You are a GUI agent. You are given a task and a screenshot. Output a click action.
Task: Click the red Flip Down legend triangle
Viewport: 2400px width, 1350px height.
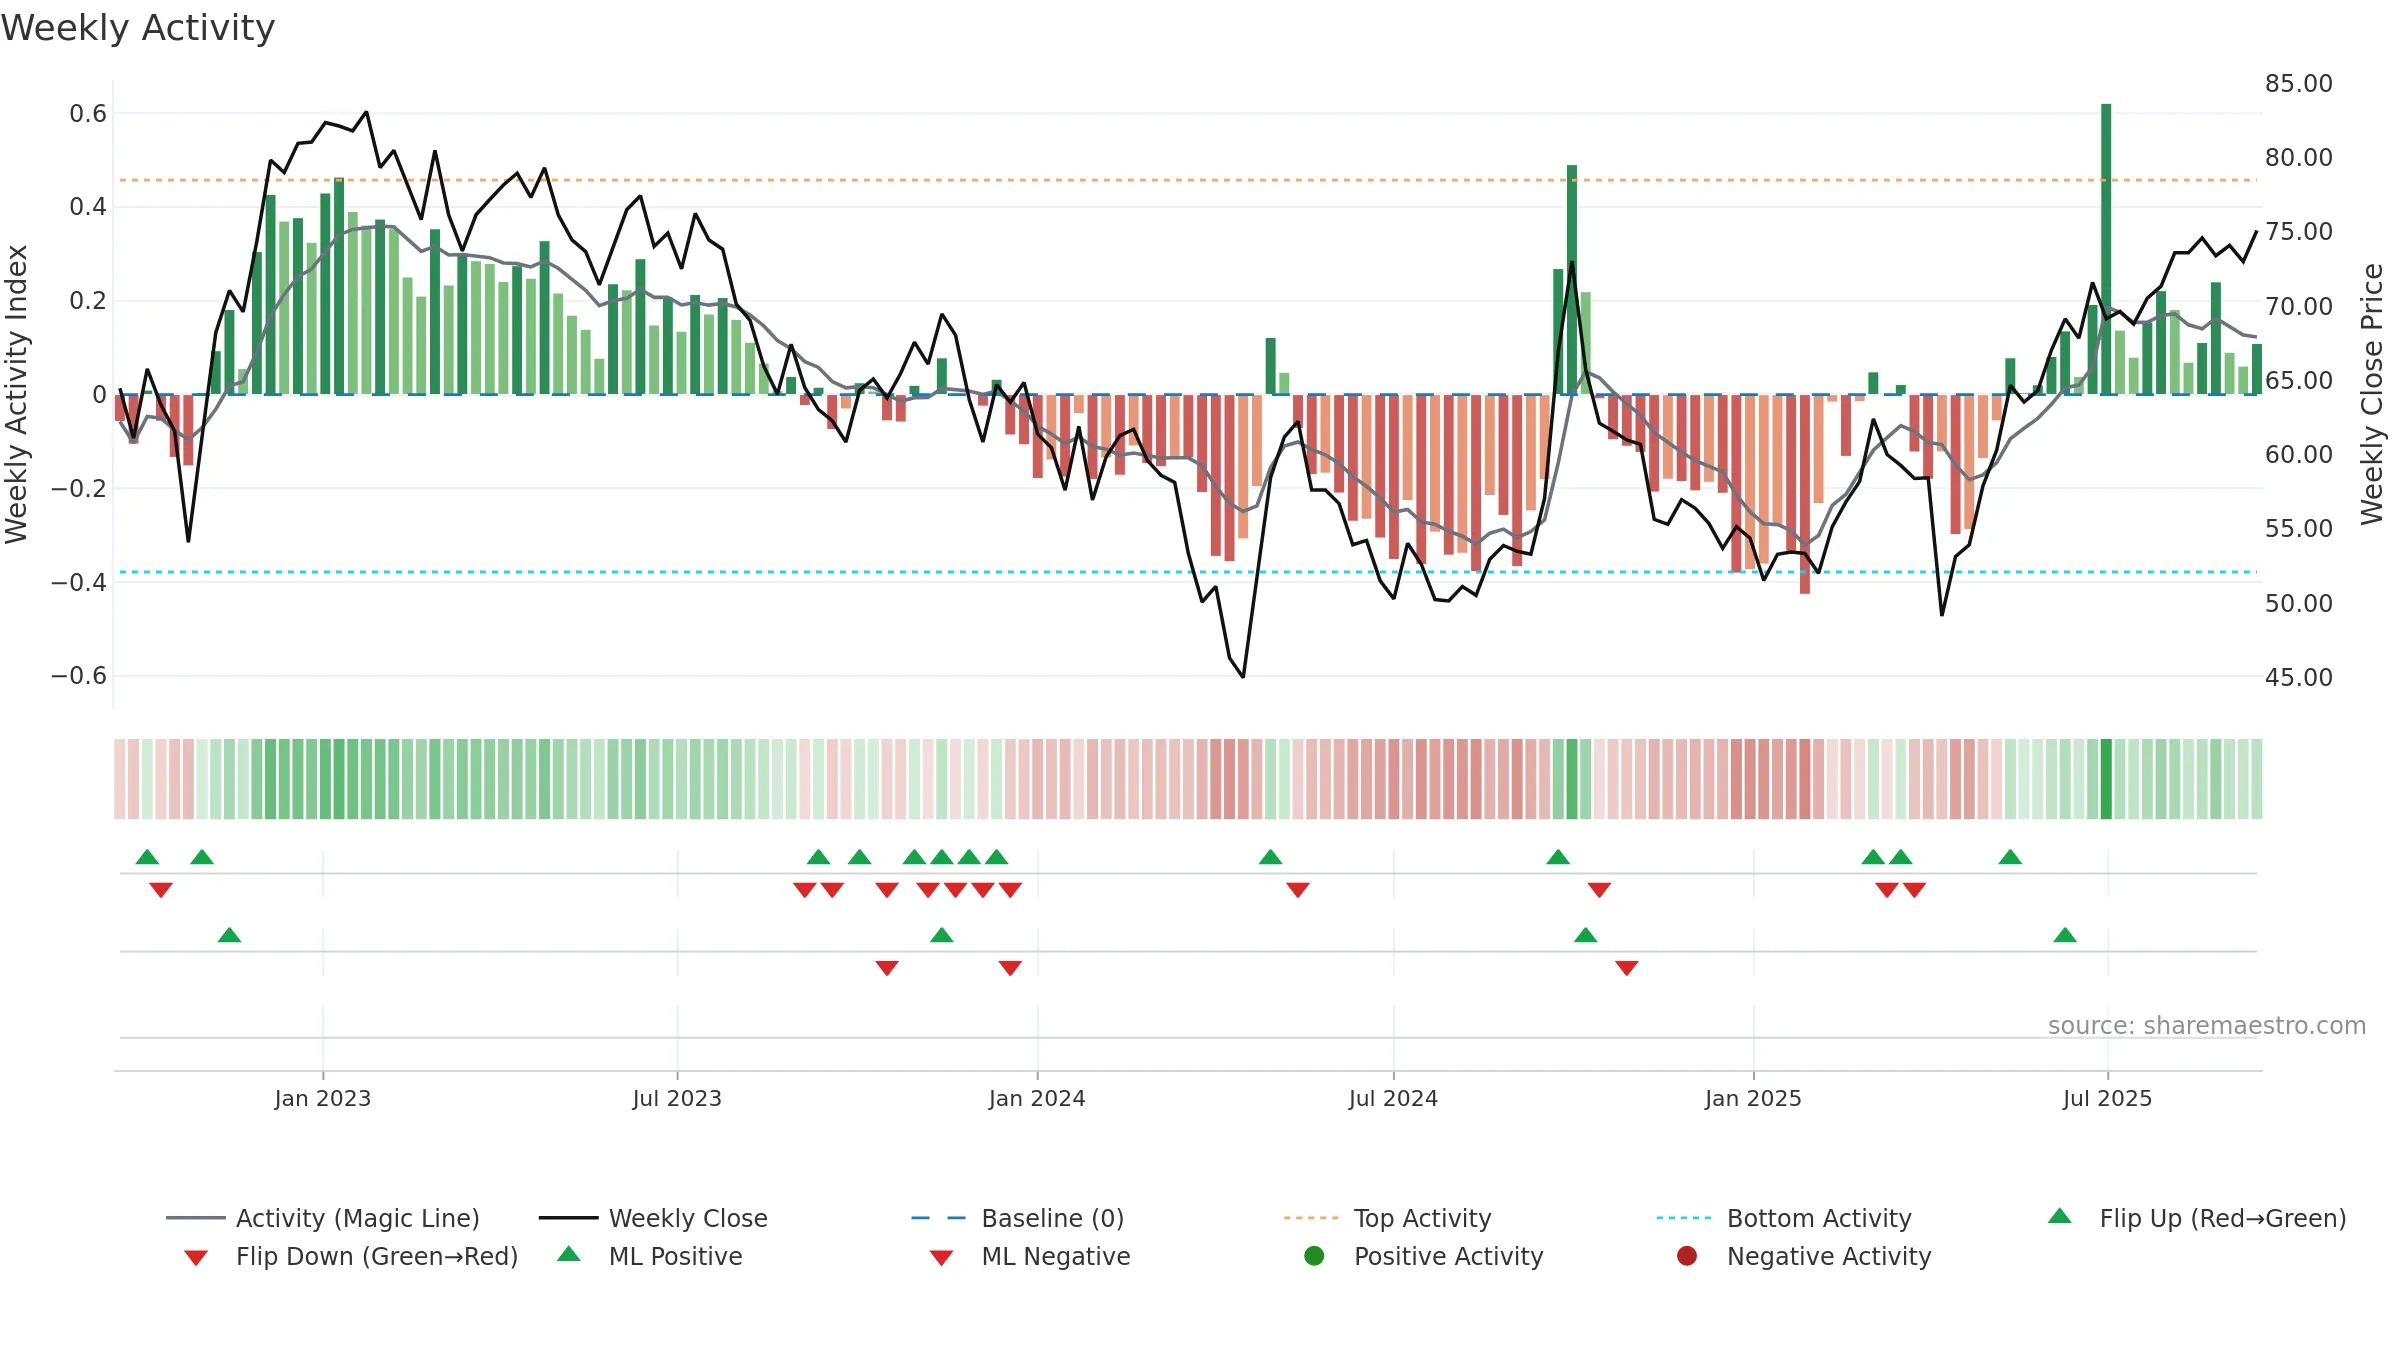196,1258
